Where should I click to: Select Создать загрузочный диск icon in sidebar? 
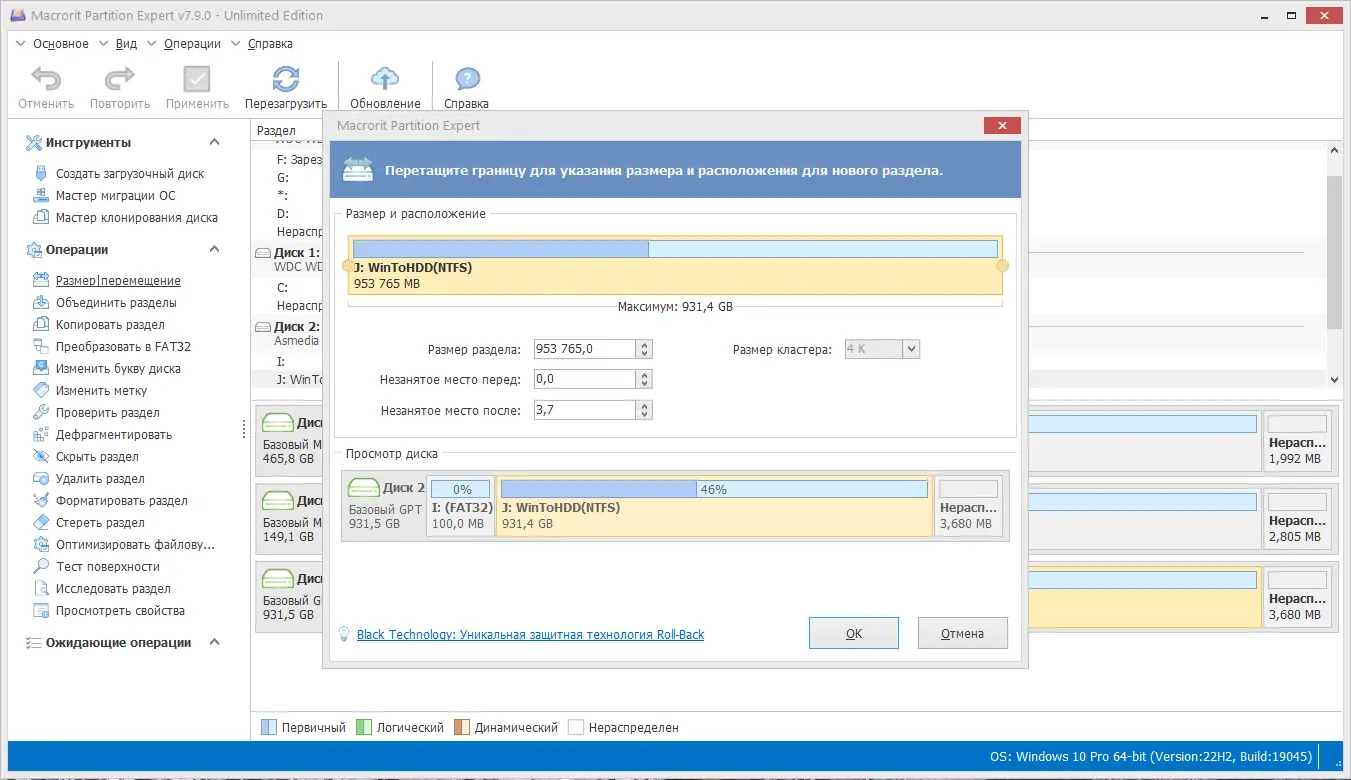(41, 173)
